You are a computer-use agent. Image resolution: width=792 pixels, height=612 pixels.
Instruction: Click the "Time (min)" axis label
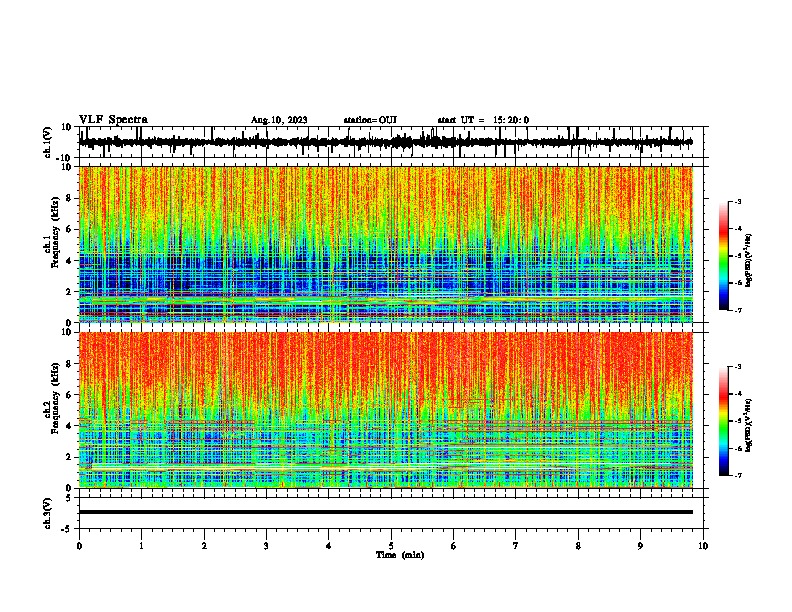400,555
